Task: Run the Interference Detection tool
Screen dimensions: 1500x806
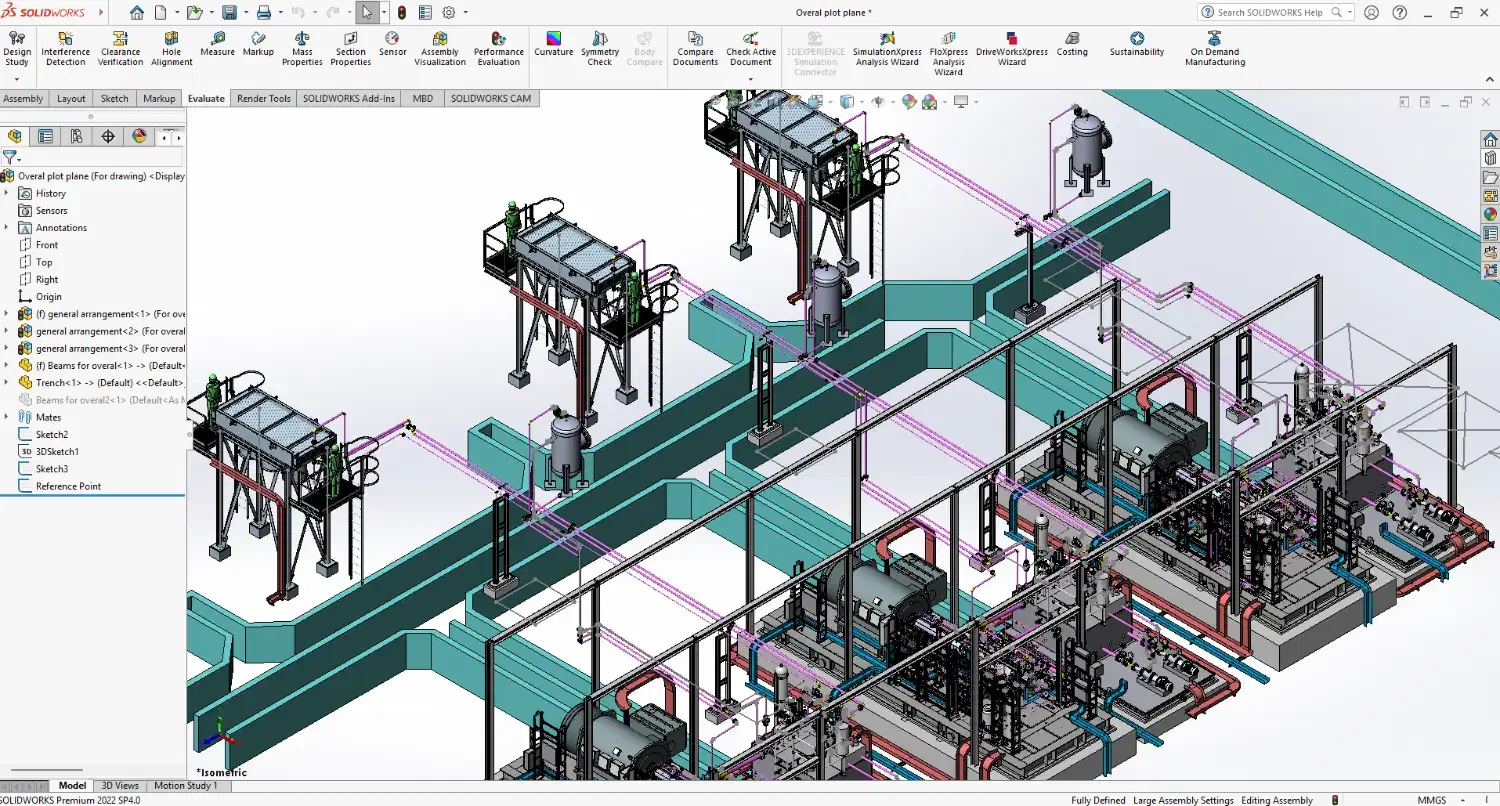Action: 65,49
